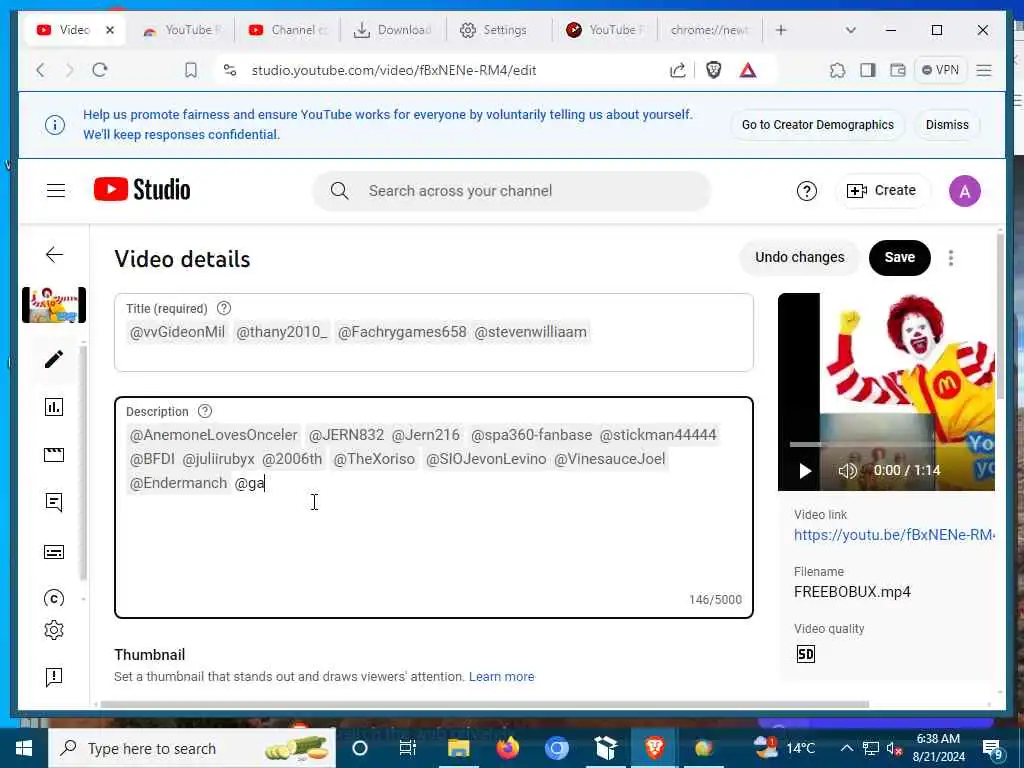The width and height of the screenshot is (1024, 768).
Task: Open Studio Settings gear in sidebar
Action: coord(54,630)
